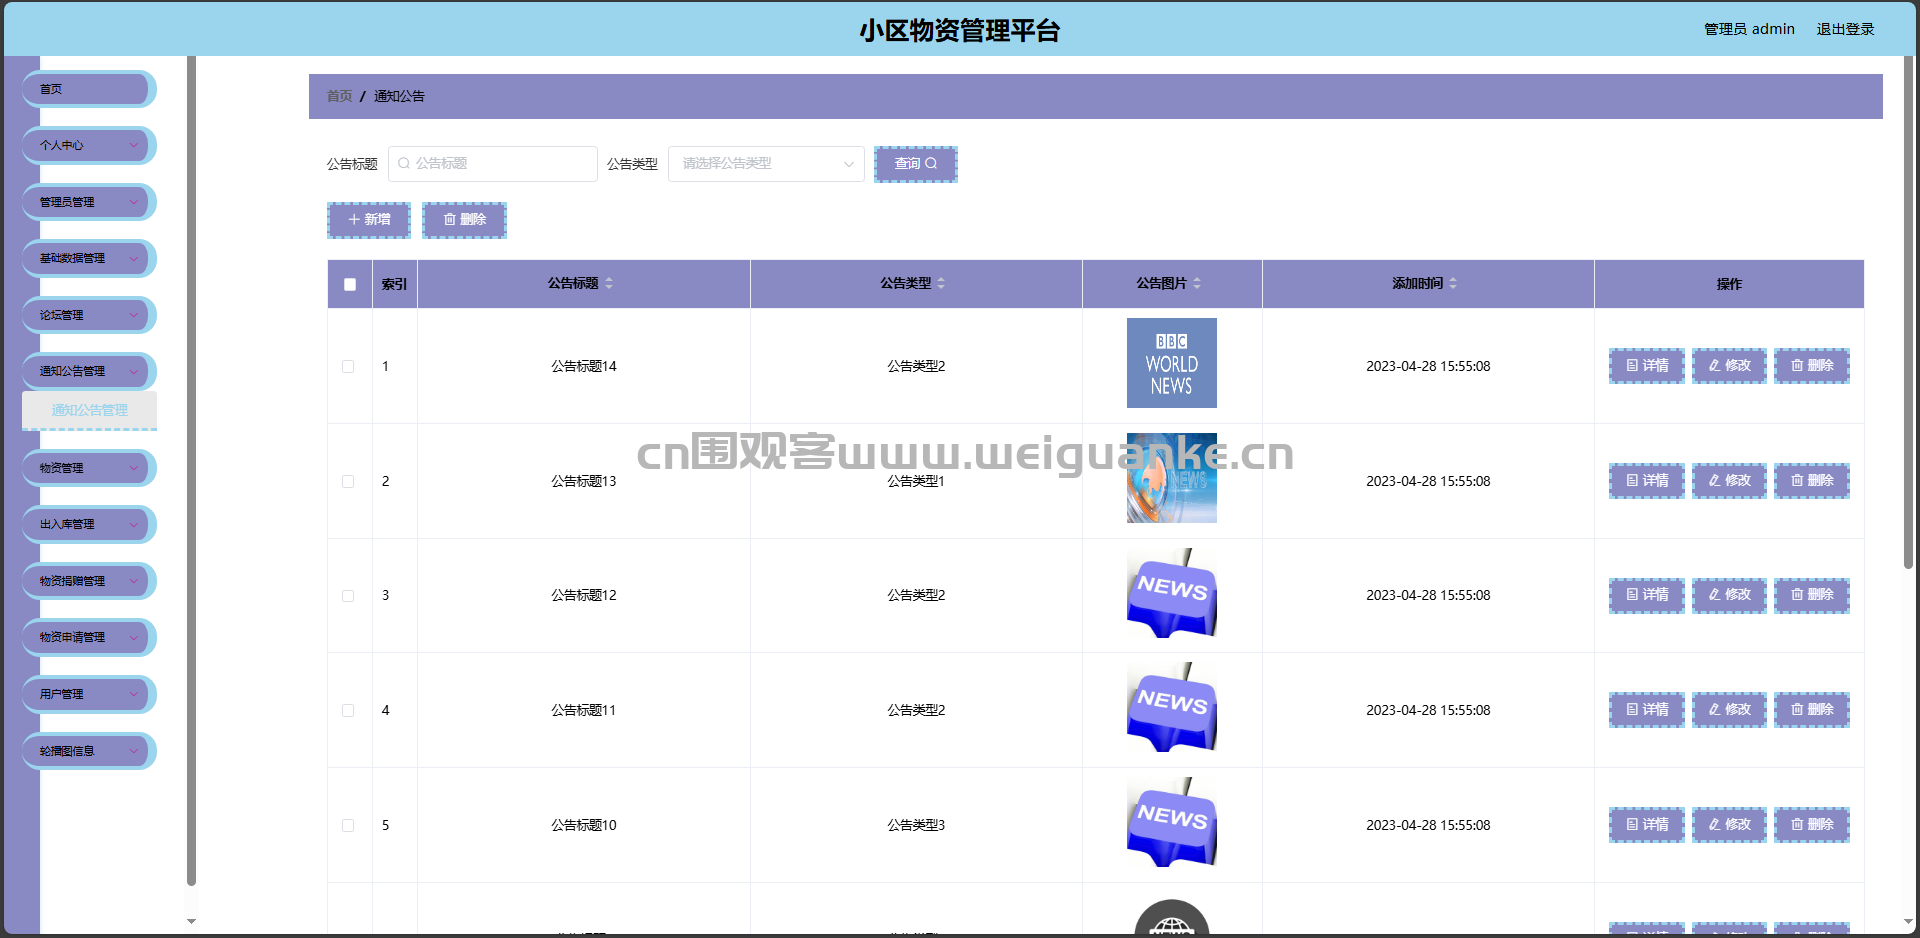This screenshot has width=1920, height=938.
Task: Click 首页 in the breadcrumb
Action: click(x=339, y=96)
